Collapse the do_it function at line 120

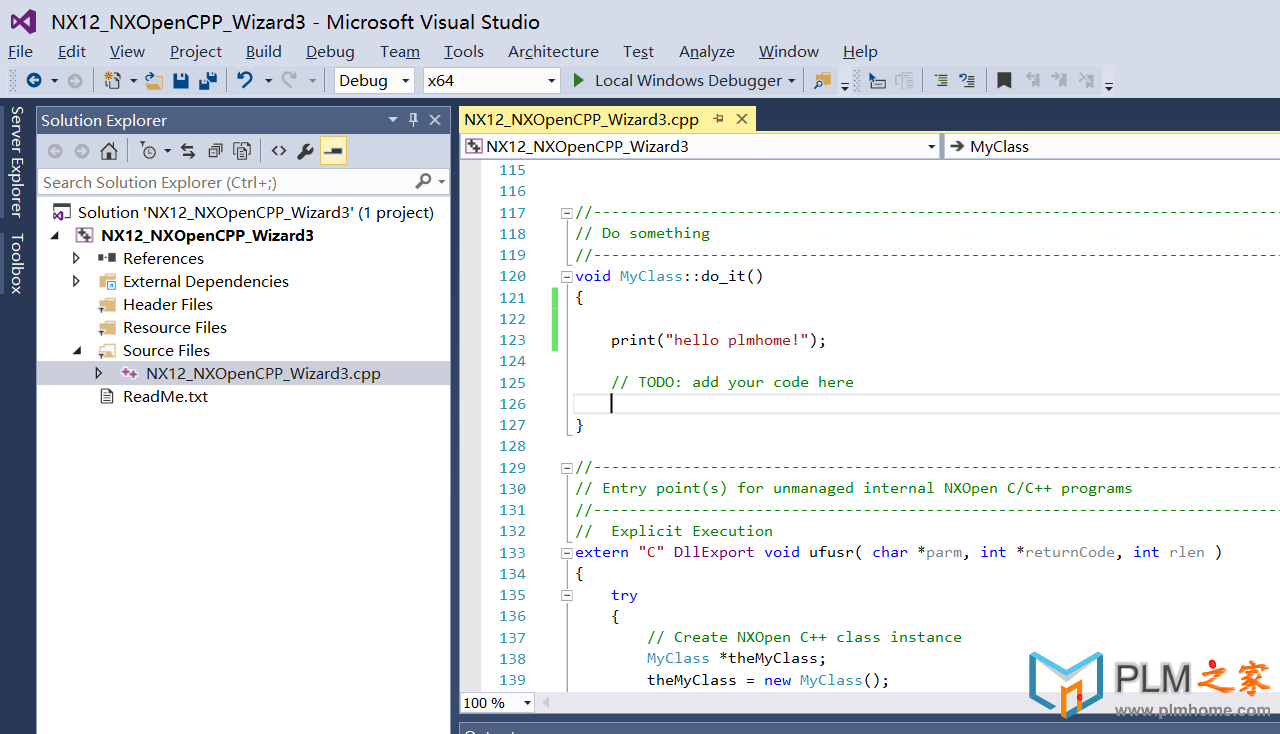(x=567, y=276)
